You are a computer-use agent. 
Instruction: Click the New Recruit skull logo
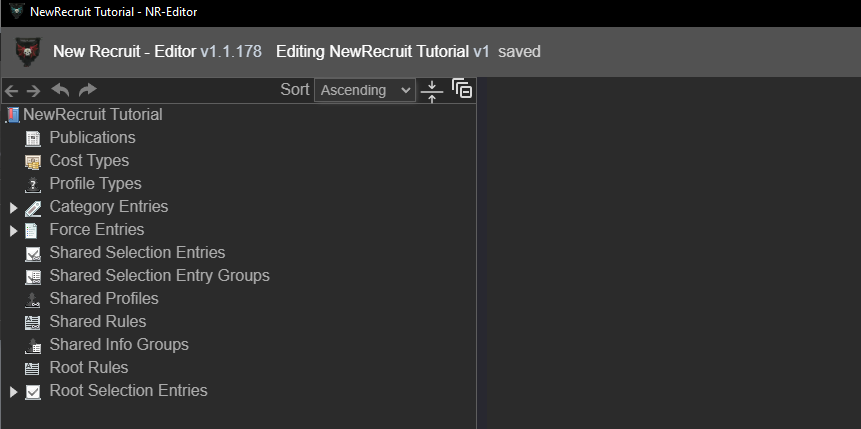coord(27,52)
